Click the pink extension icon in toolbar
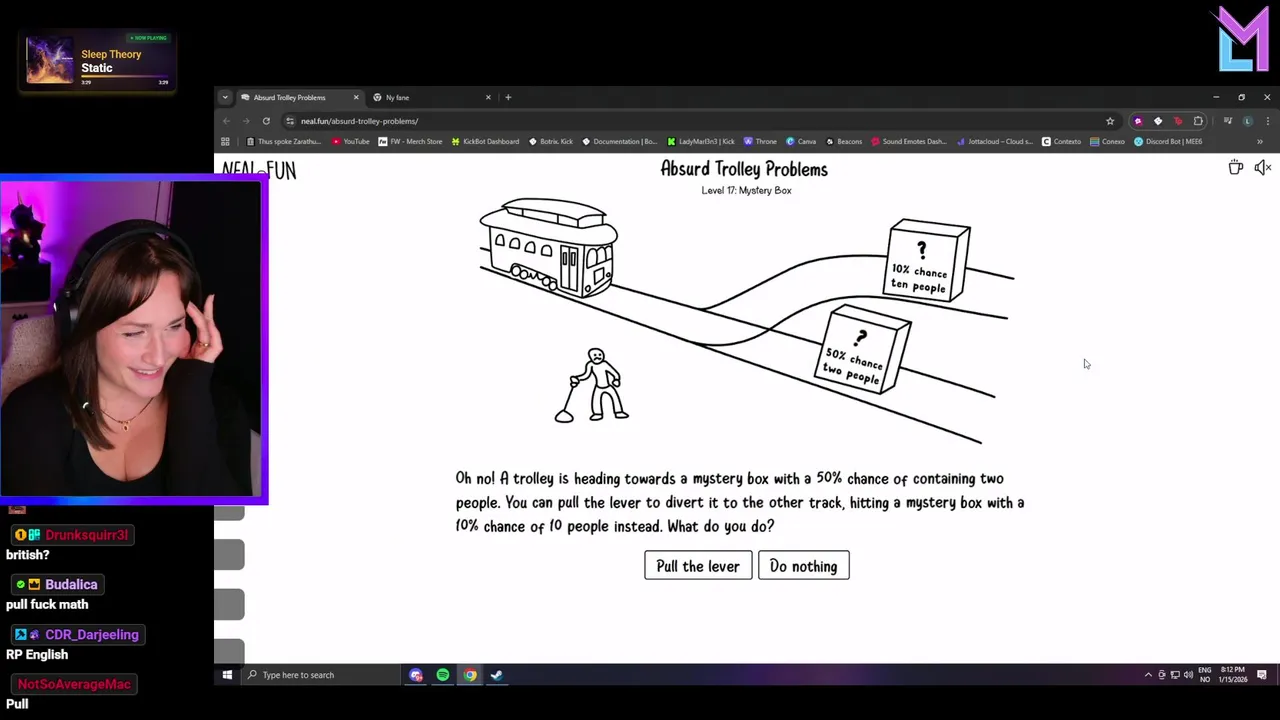 click(1138, 121)
